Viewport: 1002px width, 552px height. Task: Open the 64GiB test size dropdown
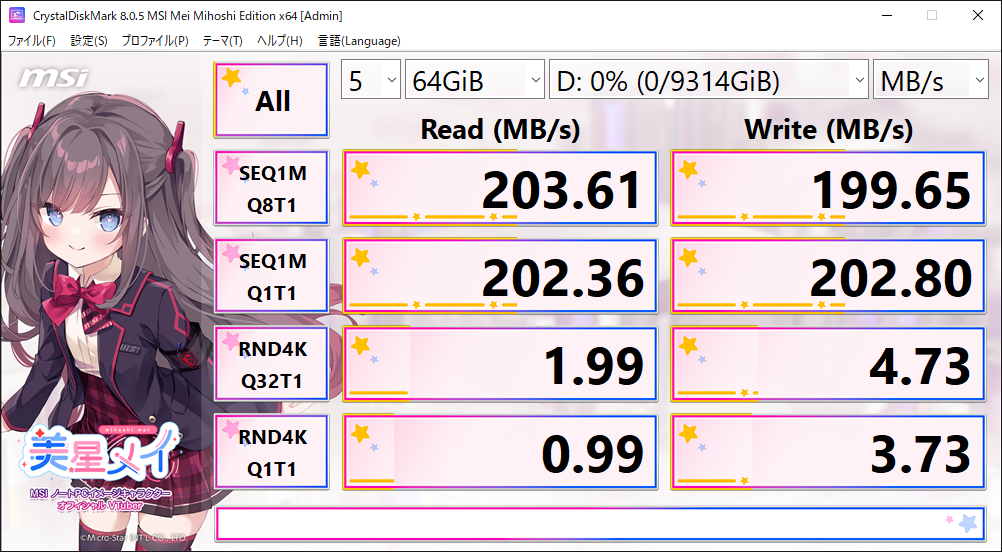pyautogui.click(x=475, y=79)
